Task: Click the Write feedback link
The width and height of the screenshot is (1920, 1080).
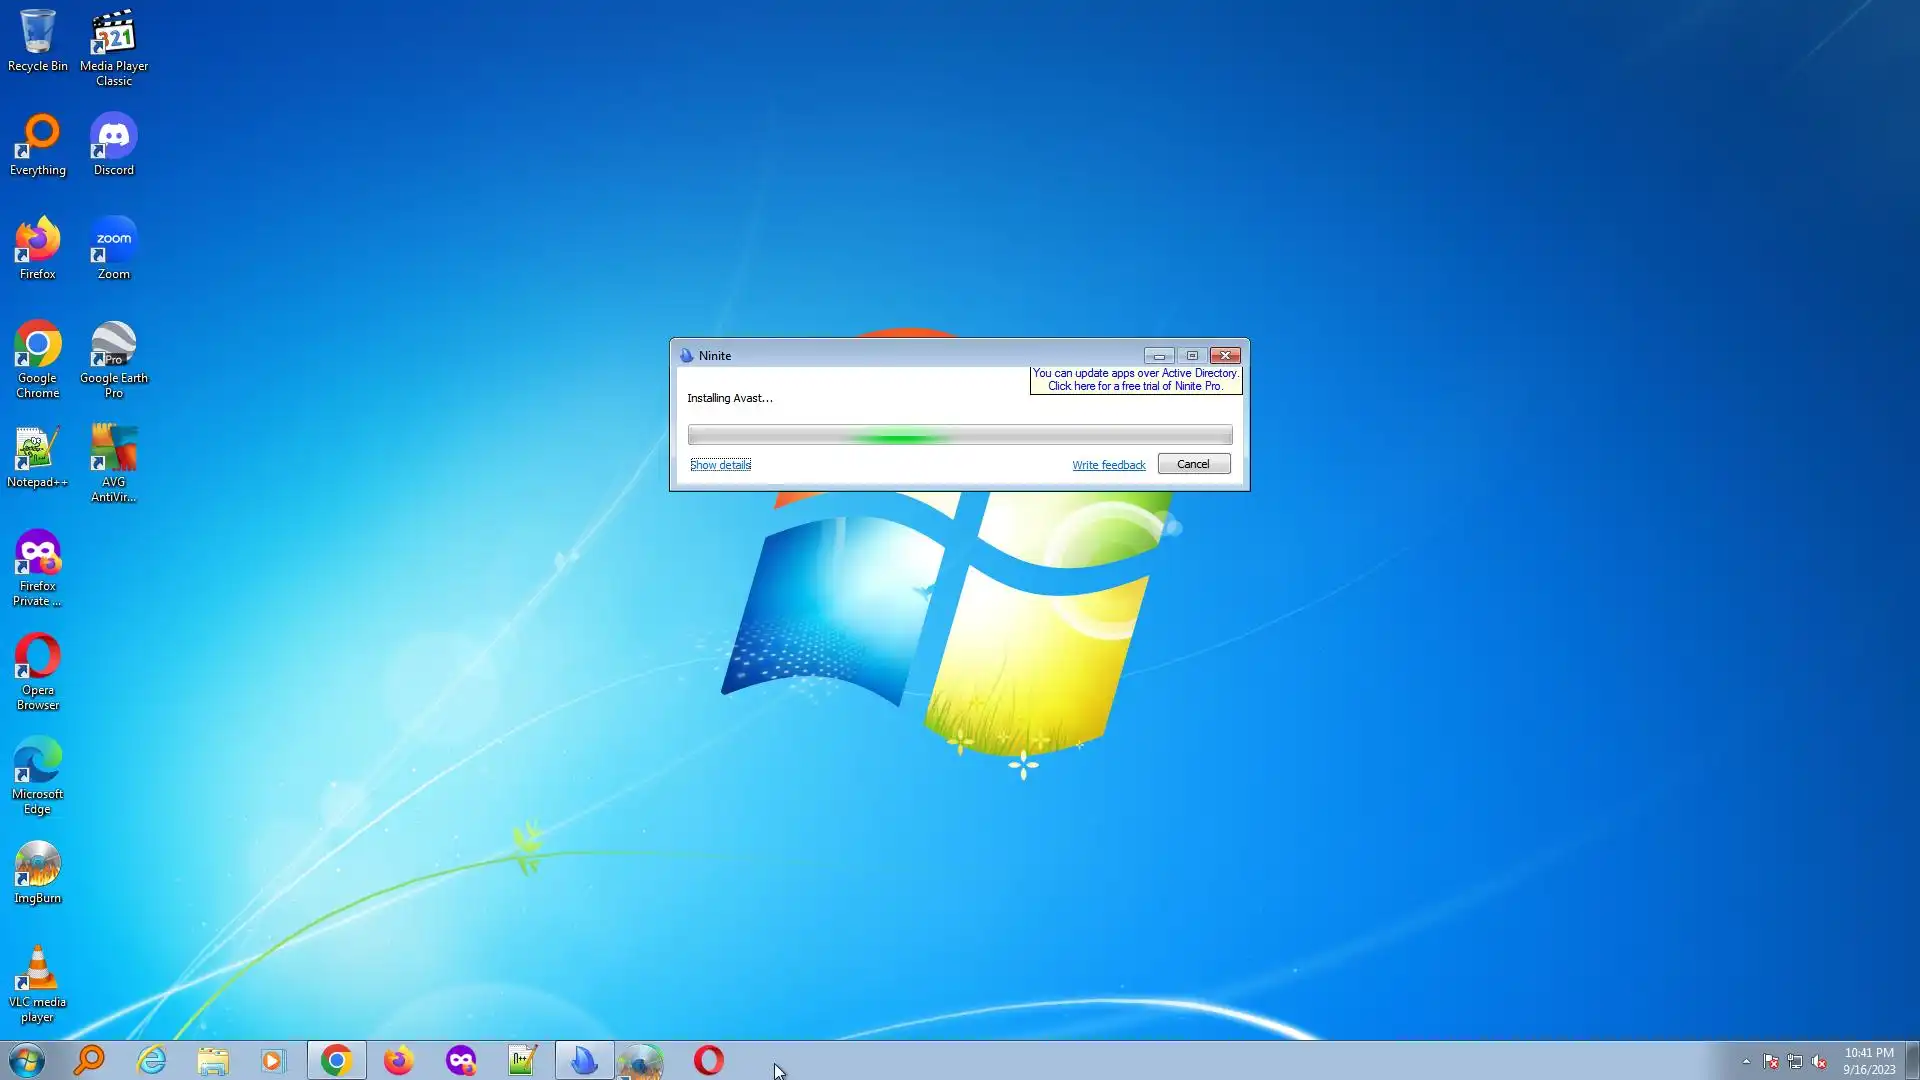Action: coord(1108,465)
